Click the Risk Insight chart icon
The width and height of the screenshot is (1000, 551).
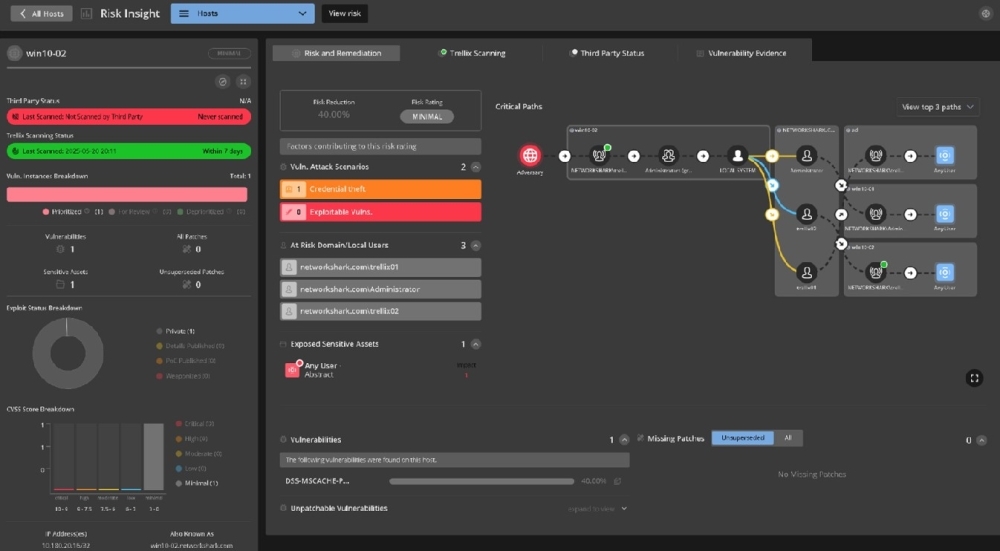87,13
